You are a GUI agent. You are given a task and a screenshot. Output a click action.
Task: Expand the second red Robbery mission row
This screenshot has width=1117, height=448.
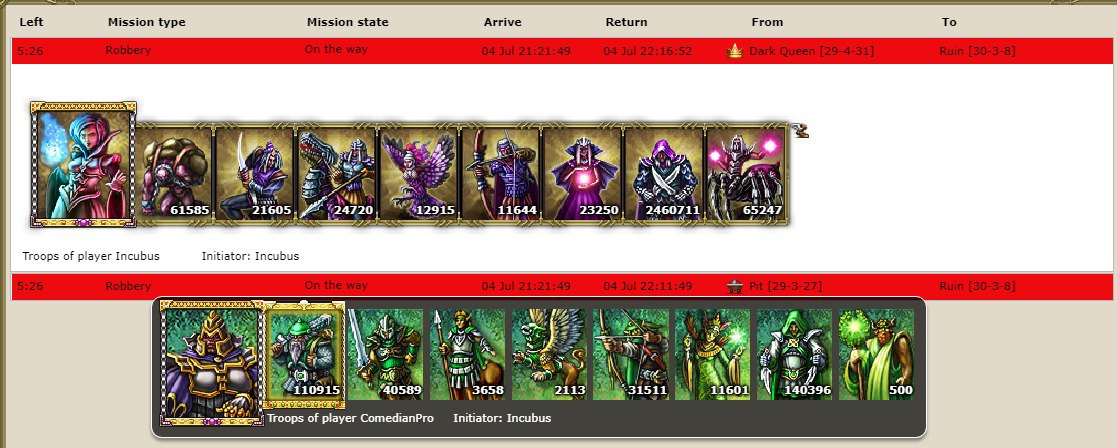point(562,286)
